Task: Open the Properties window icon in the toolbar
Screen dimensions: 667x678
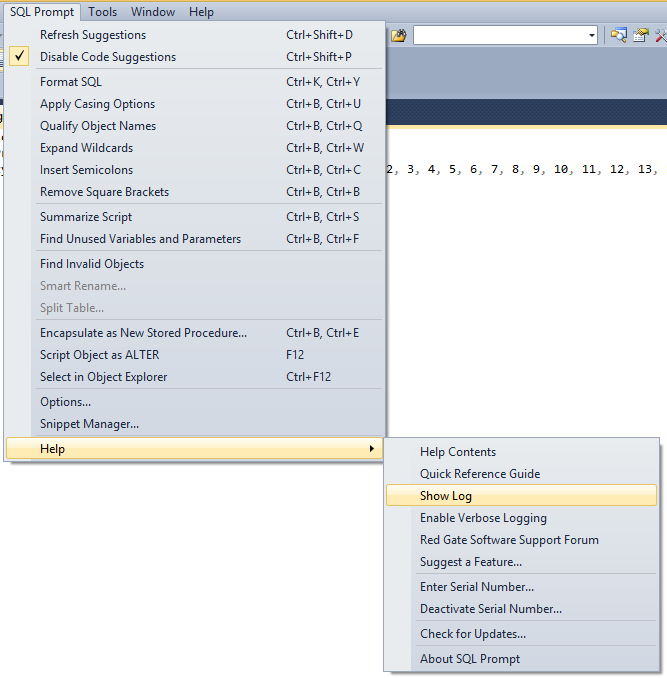Action: point(640,36)
